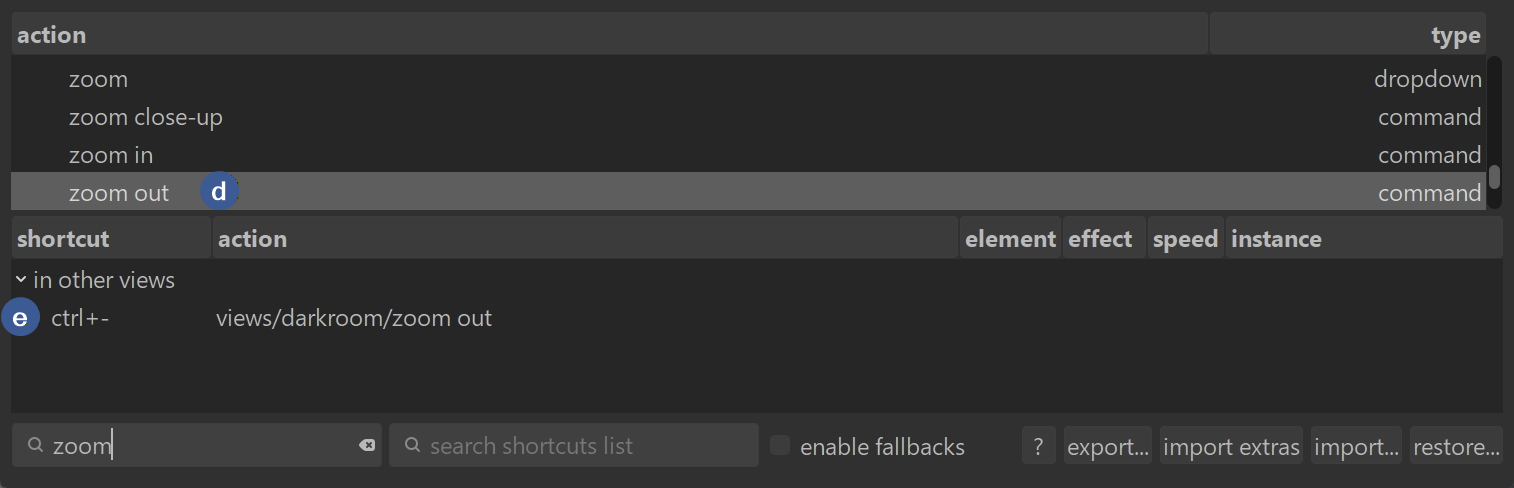Click the magnifier icon beside zoom text

[x=35, y=446]
